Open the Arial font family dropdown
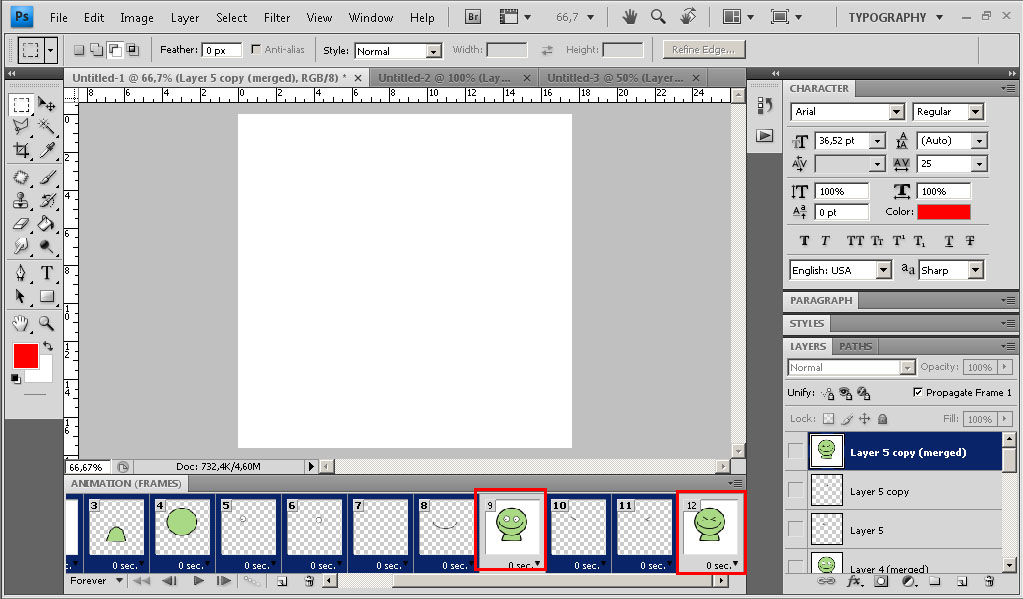The image size is (1023, 599). pyautogui.click(x=896, y=112)
